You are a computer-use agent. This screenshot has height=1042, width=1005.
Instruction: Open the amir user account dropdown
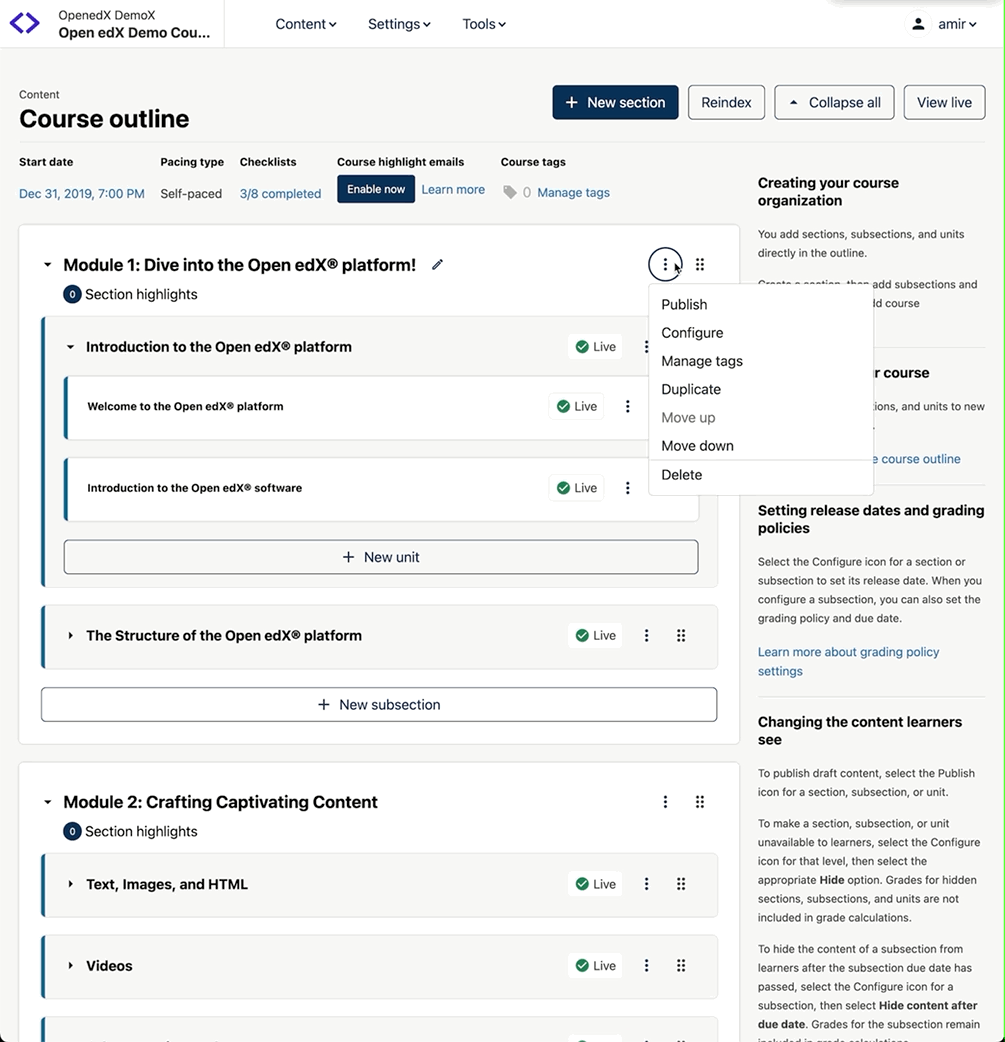[944, 24]
